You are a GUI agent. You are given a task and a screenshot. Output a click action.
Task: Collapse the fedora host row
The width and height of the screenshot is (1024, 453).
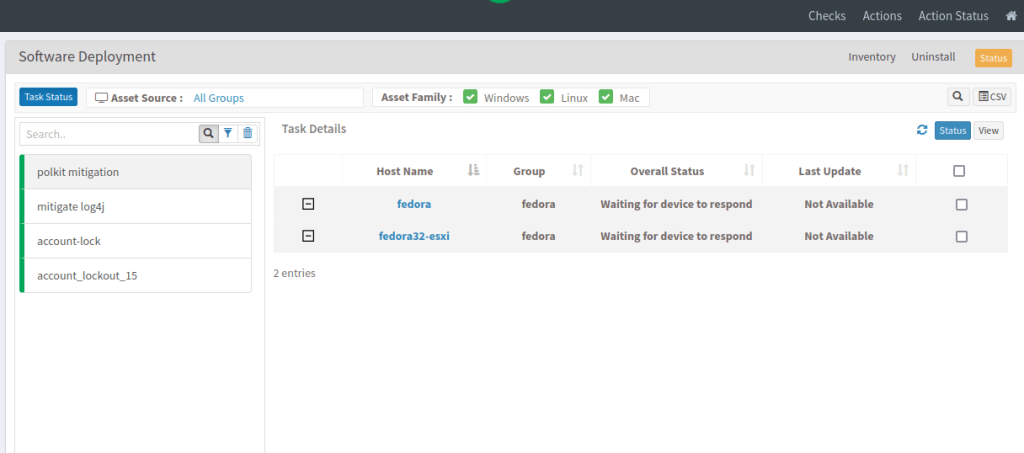[308, 204]
